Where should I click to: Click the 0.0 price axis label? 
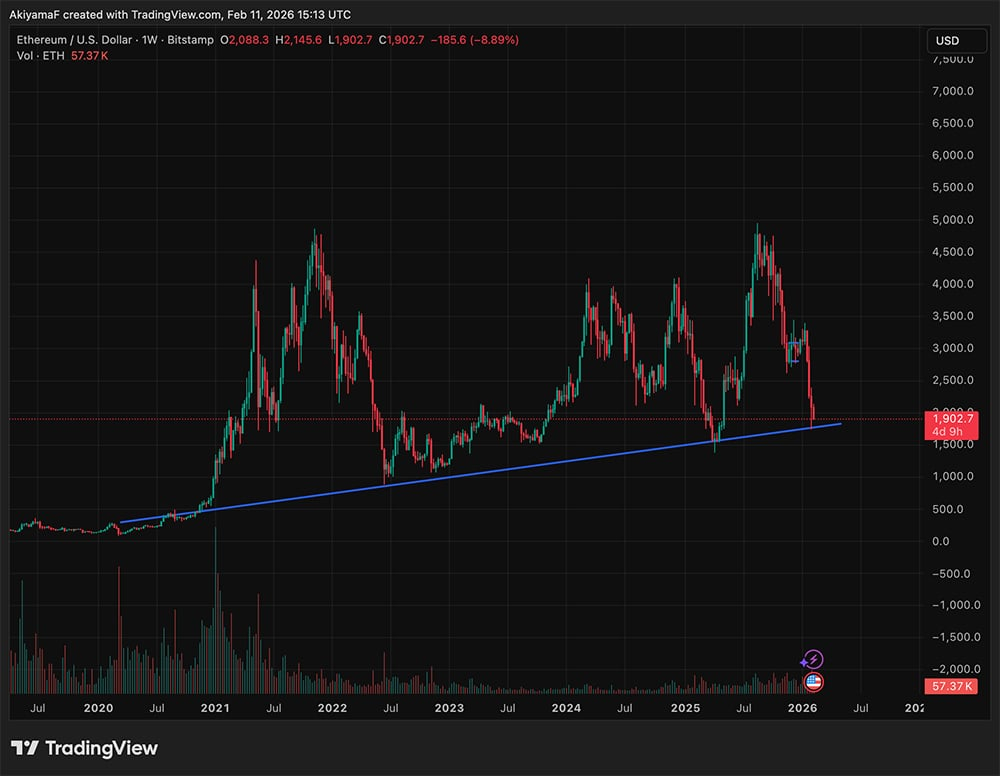click(940, 541)
